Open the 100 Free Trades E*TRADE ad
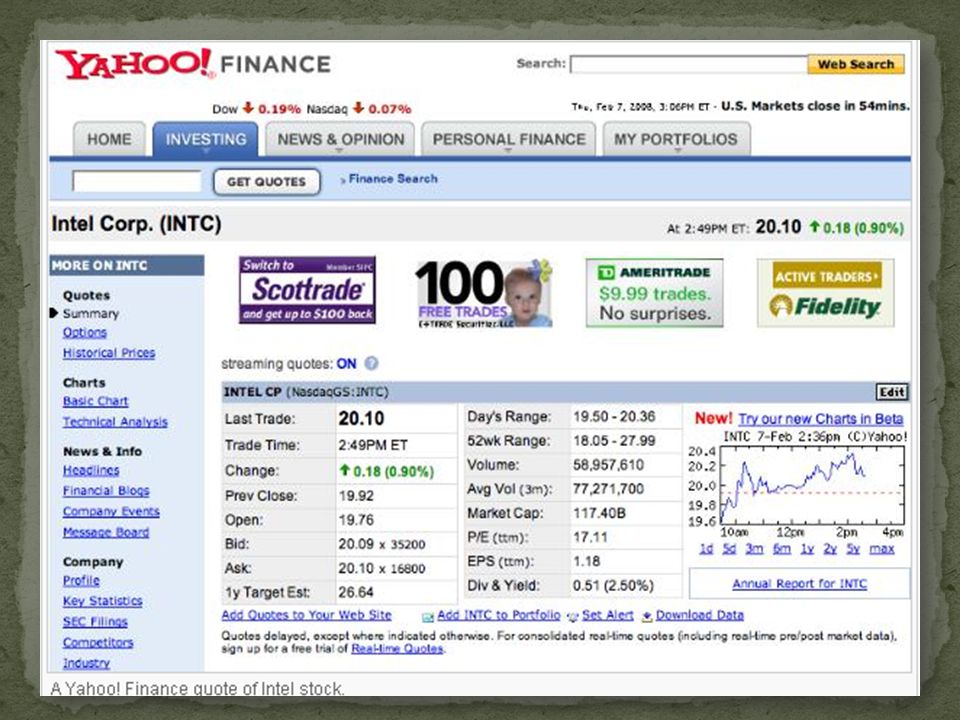 [x=484, y=293]
